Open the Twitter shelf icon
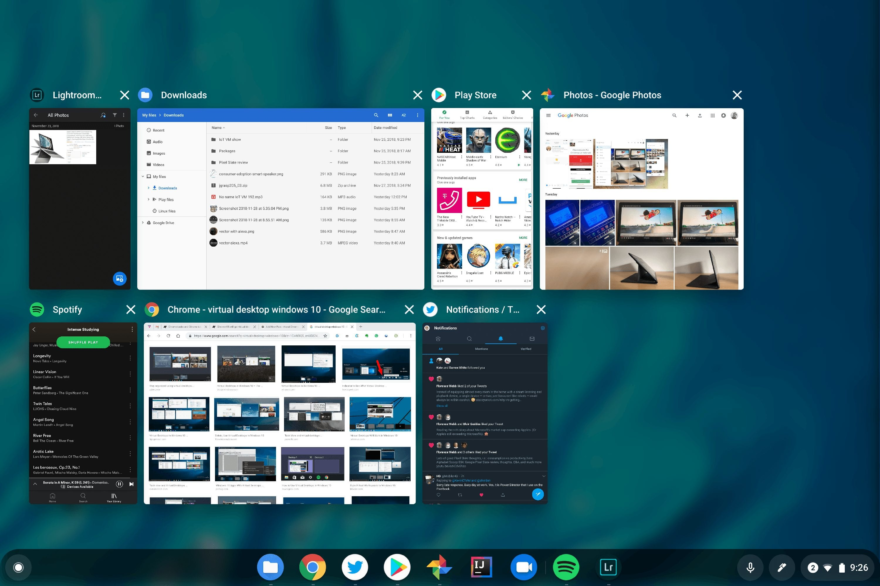 coord(355,567)
